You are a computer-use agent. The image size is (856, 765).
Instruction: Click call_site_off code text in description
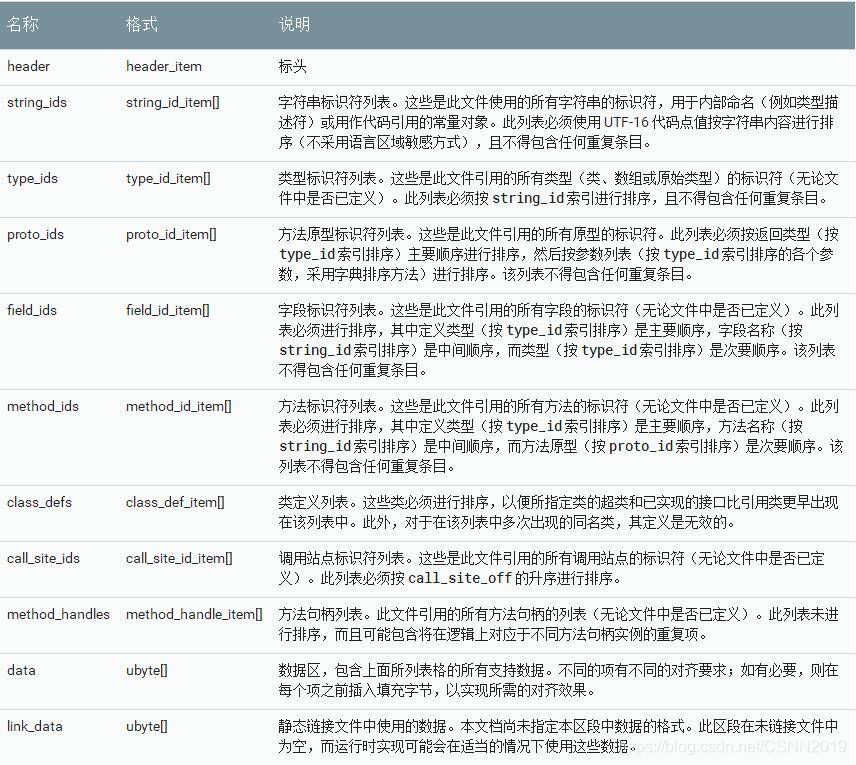click(460, 578)
